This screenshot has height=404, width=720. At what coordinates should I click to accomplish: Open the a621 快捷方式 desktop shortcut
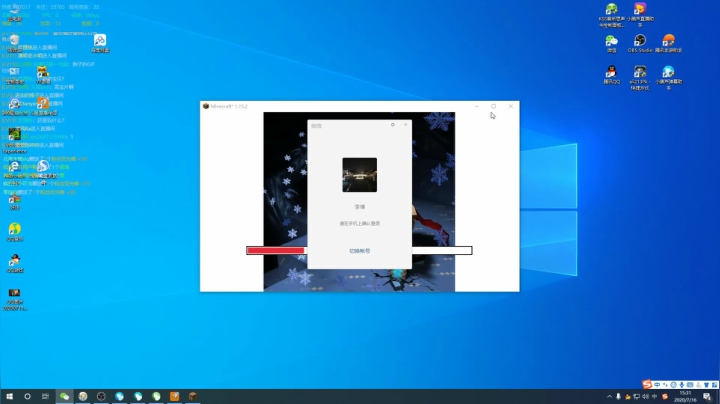click(640, 78)
